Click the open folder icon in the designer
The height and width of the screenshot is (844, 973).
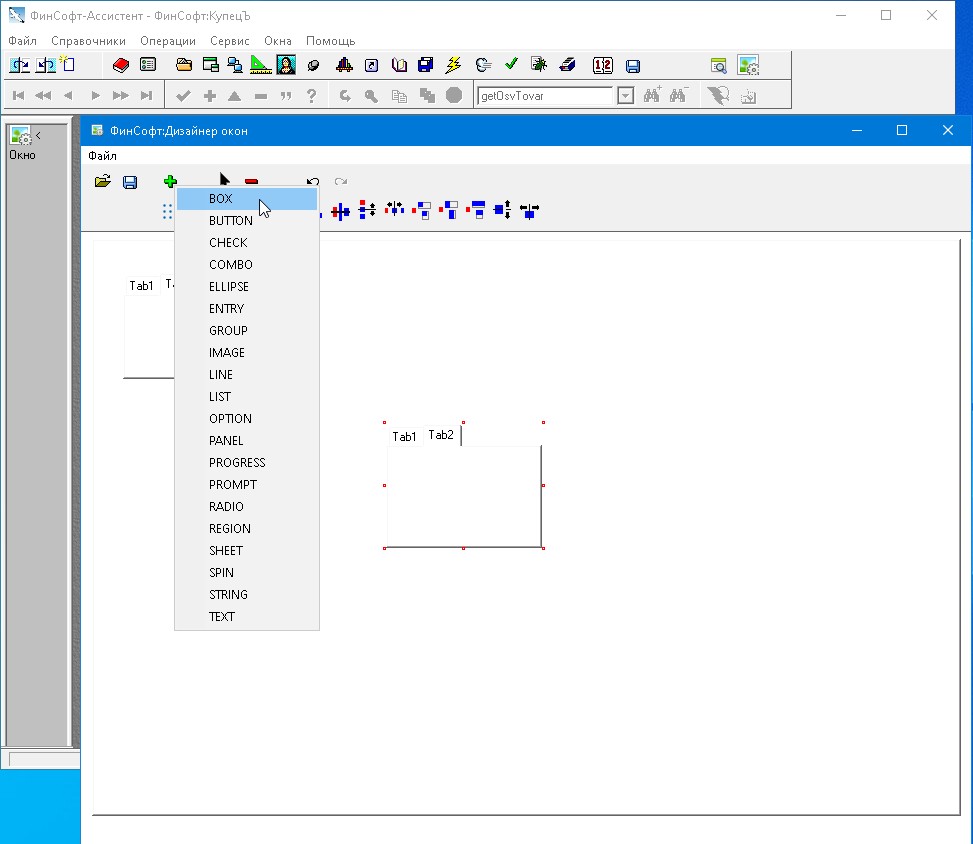[x=102, y=182]
